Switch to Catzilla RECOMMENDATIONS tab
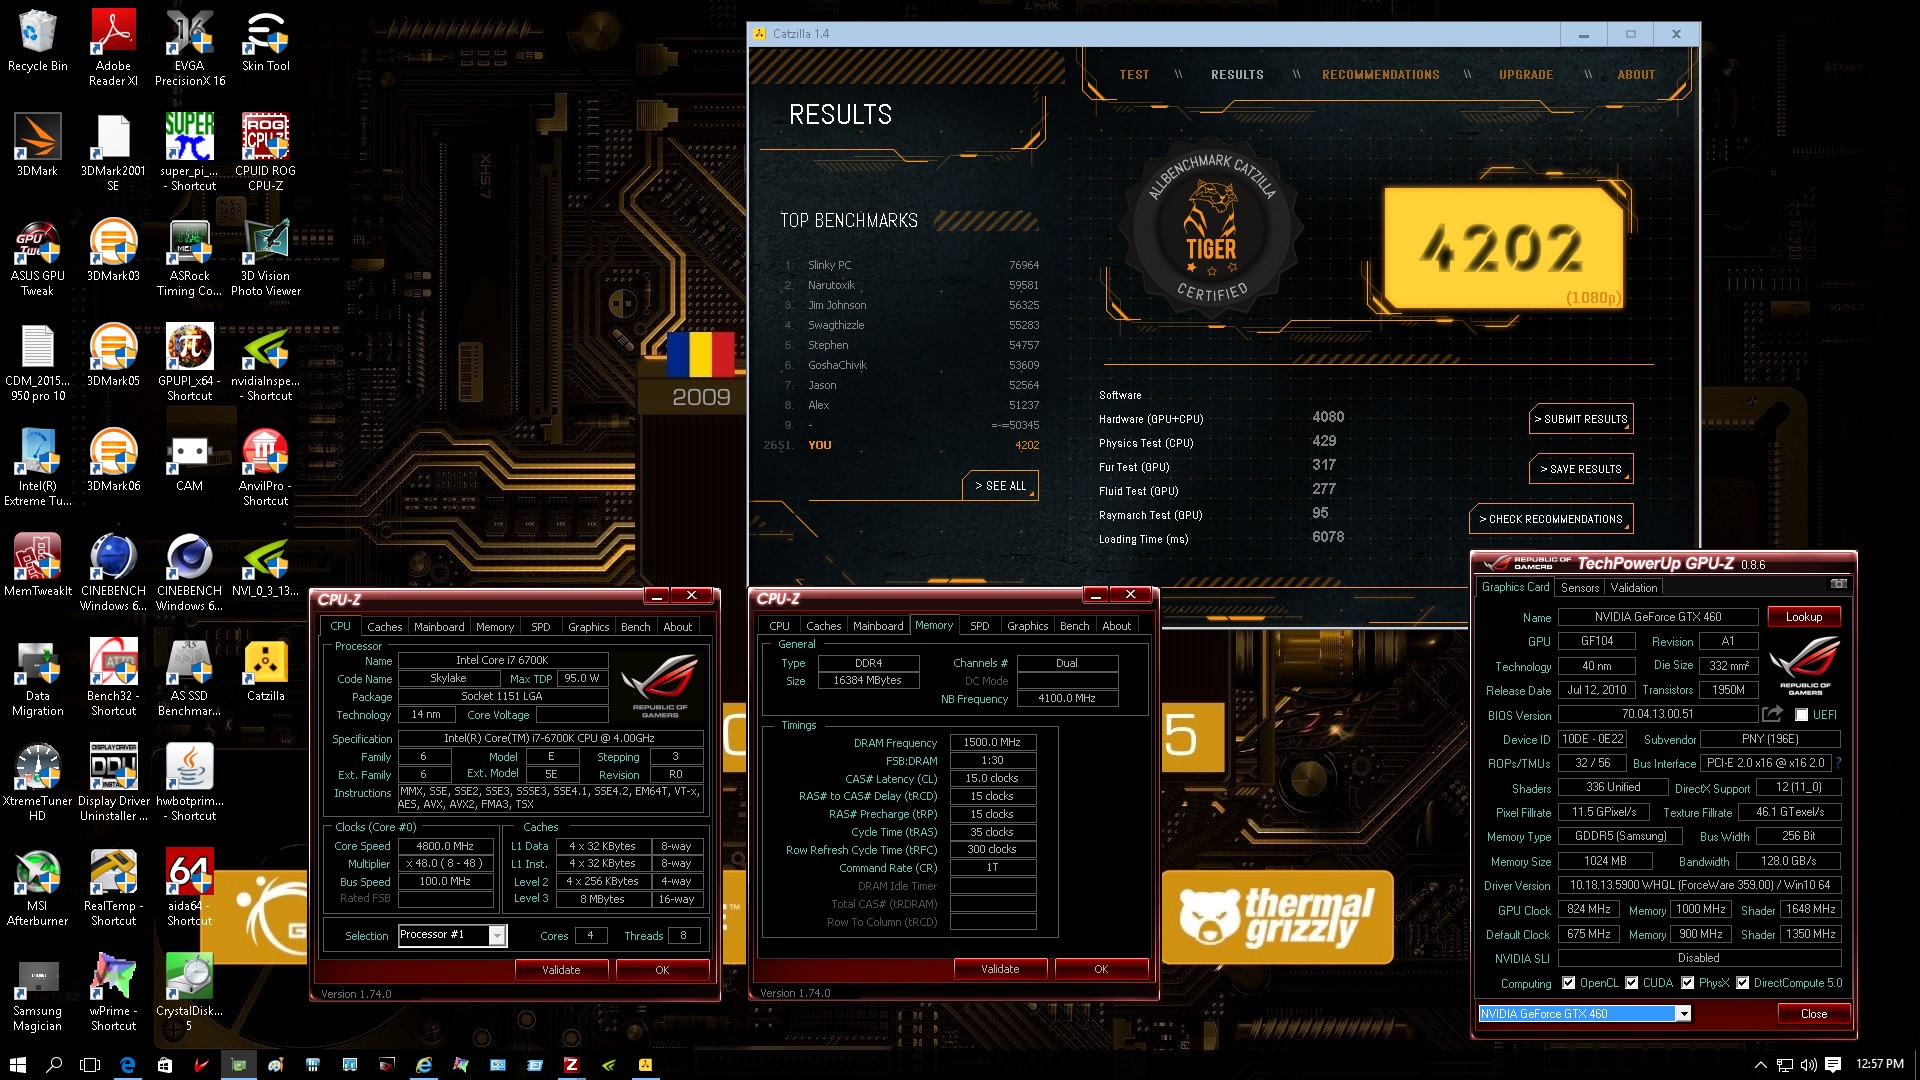This screenshot has width=1920, height=1080. (1380, 75)
